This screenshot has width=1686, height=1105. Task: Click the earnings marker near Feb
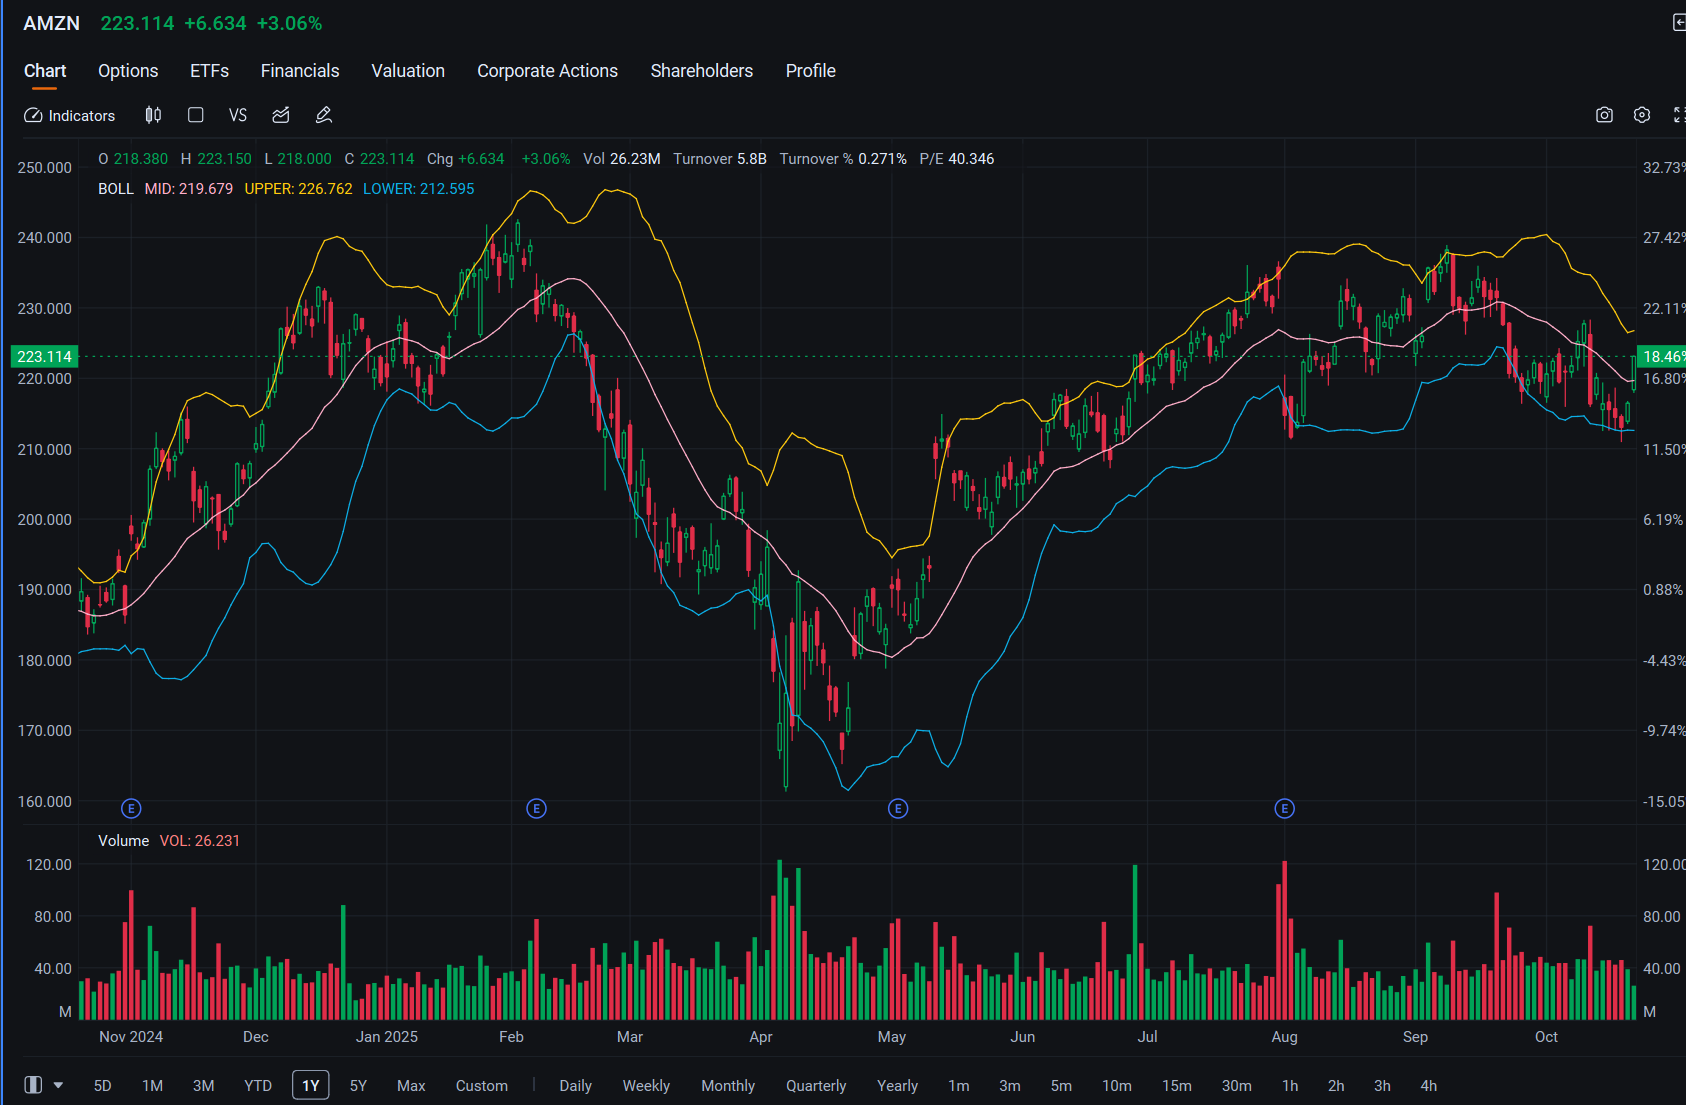(537, 808)
